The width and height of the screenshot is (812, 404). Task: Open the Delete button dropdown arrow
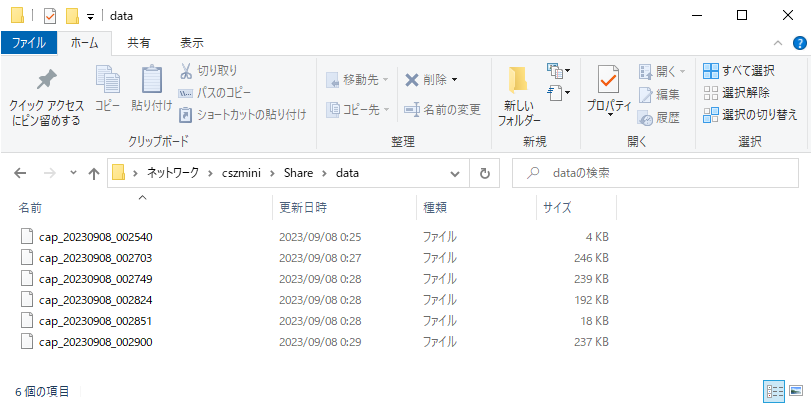pyautogui.click(x=455, y=80)
